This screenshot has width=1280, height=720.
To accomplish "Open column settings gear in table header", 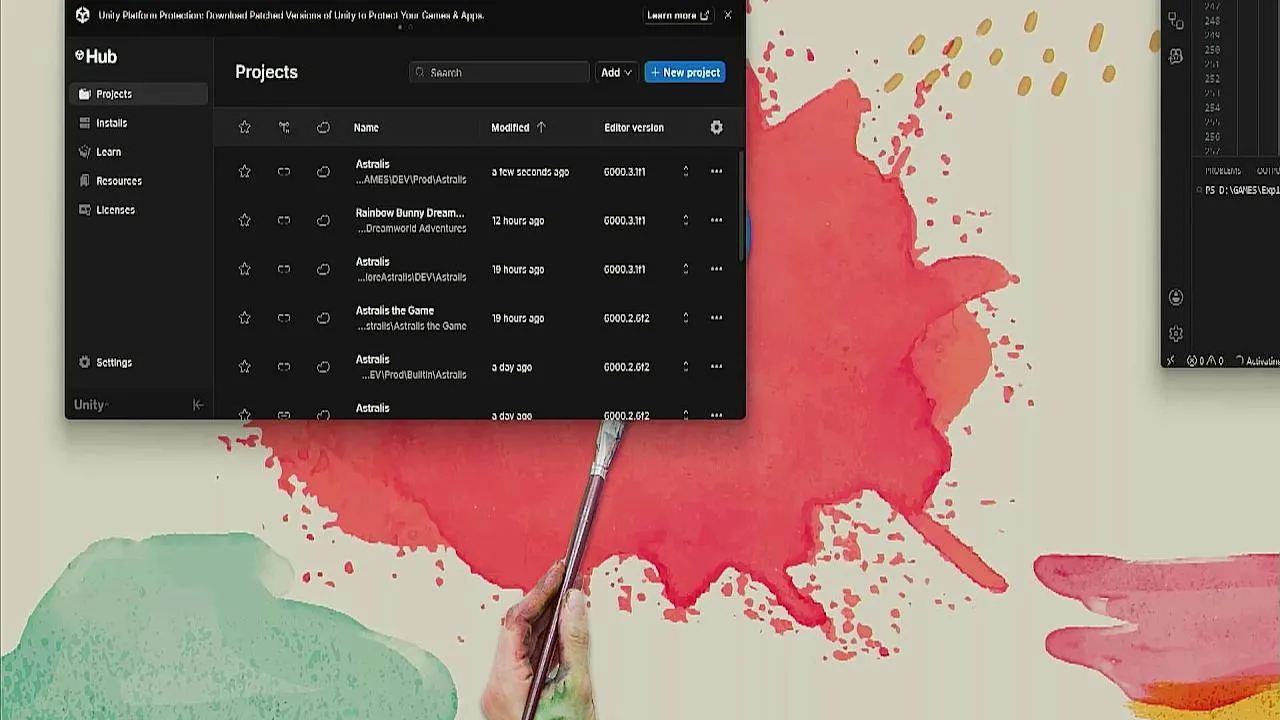I will (x=716, y=127).
